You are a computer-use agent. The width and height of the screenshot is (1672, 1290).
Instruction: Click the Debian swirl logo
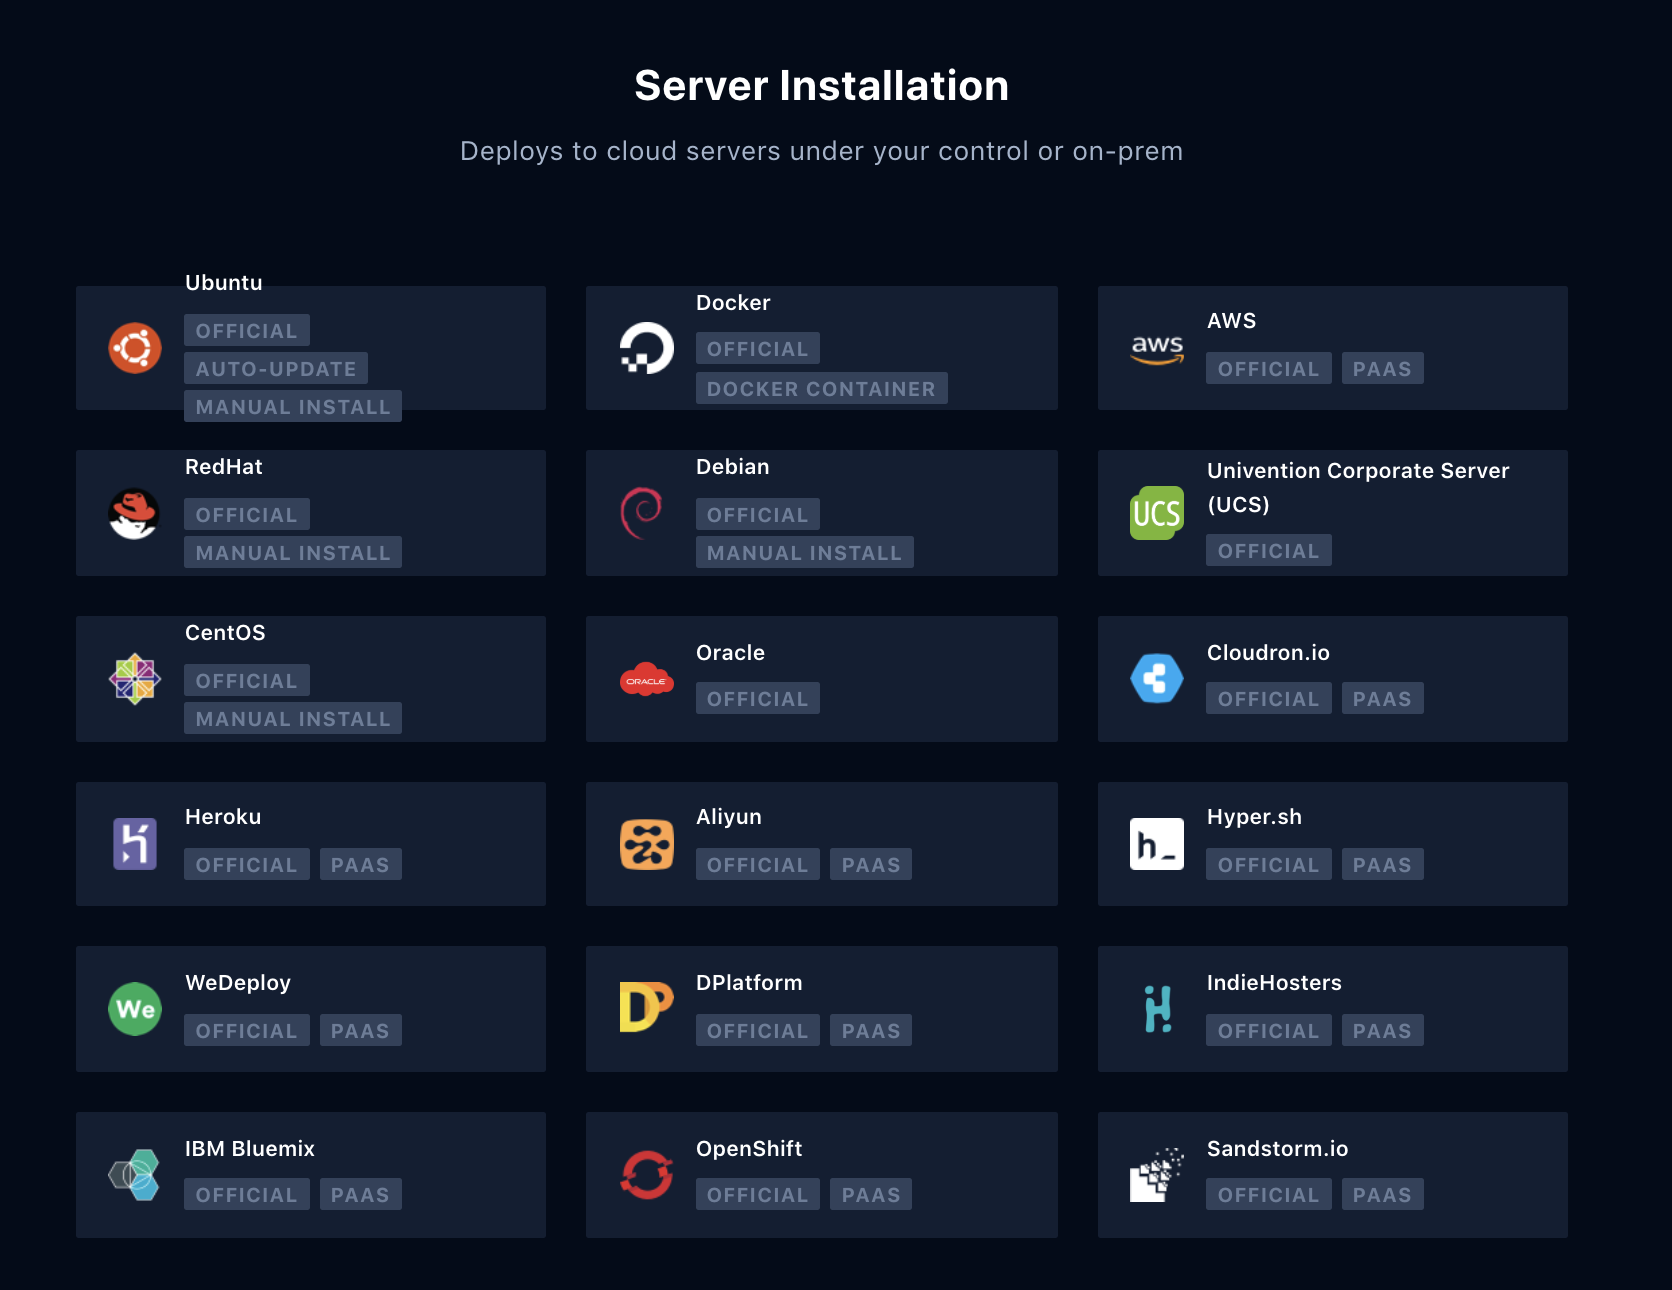642,513
